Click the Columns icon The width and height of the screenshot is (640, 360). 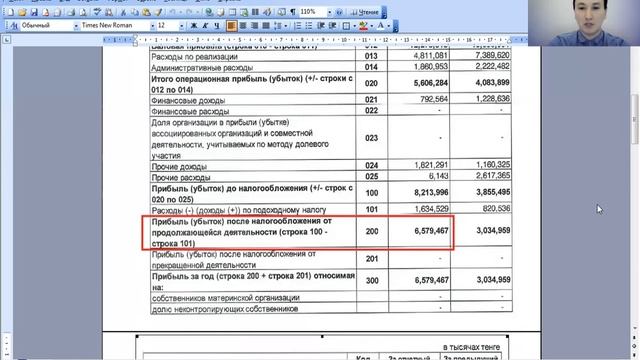[x=255, y=12]
